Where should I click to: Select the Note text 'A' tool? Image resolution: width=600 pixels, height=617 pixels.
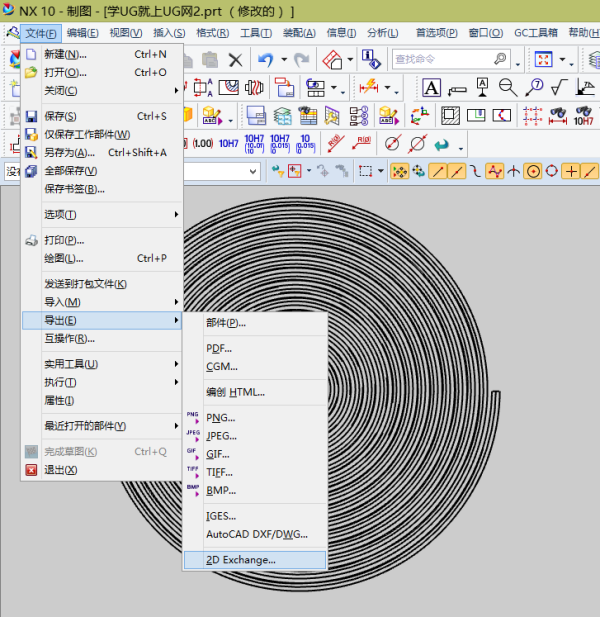coord(432,87)
